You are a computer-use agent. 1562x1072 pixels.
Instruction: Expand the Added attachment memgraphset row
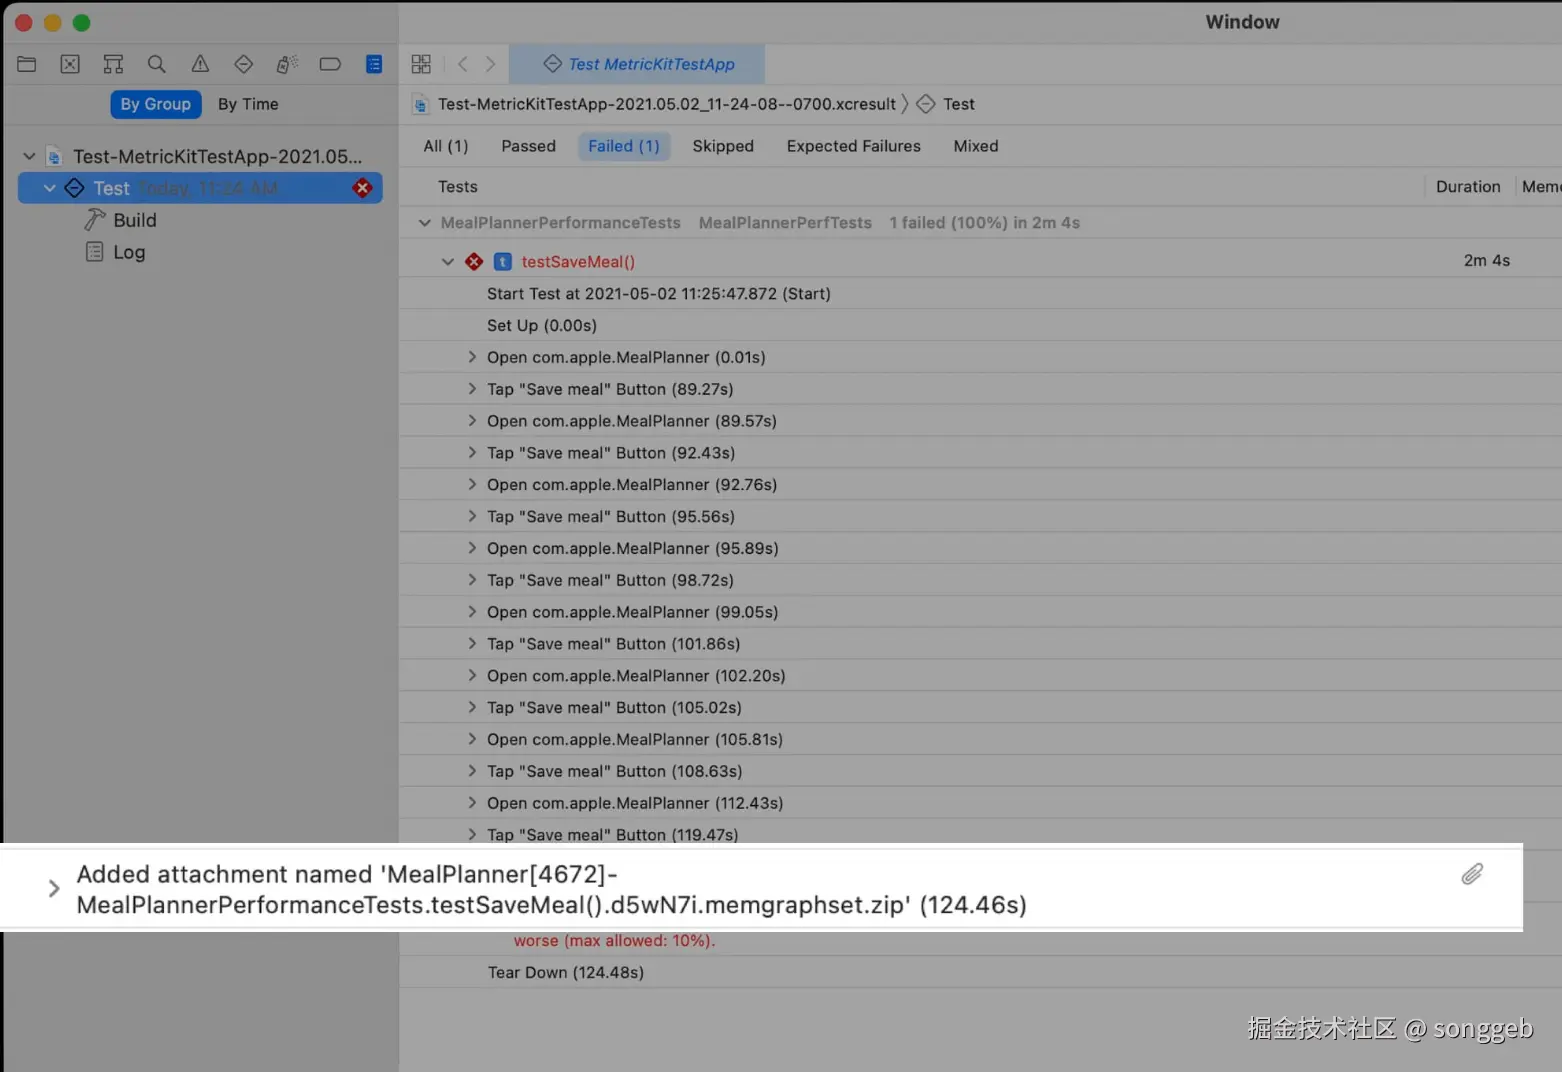coord(54,888)
